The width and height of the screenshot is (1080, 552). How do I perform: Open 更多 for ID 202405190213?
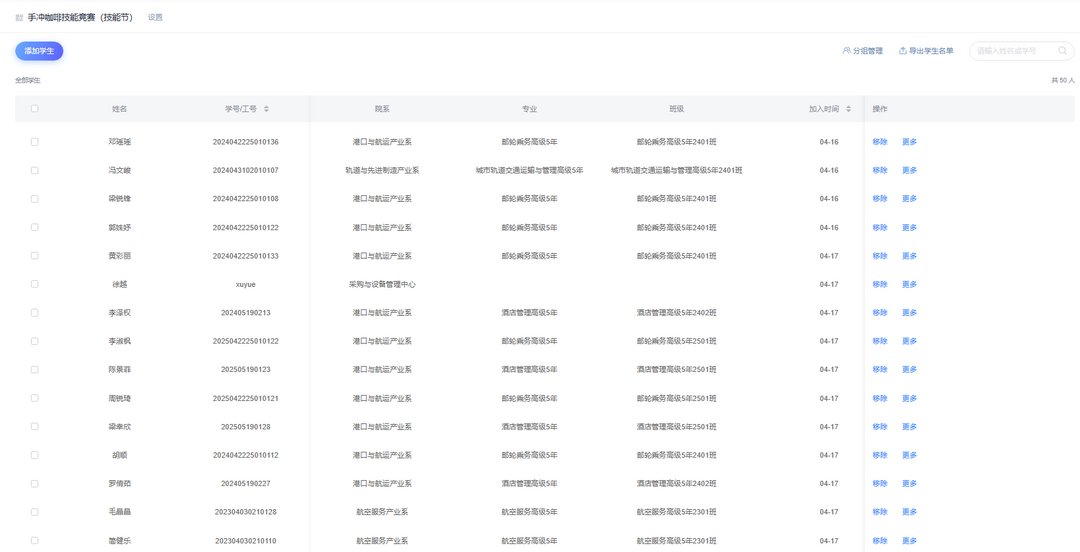[909, 313]
